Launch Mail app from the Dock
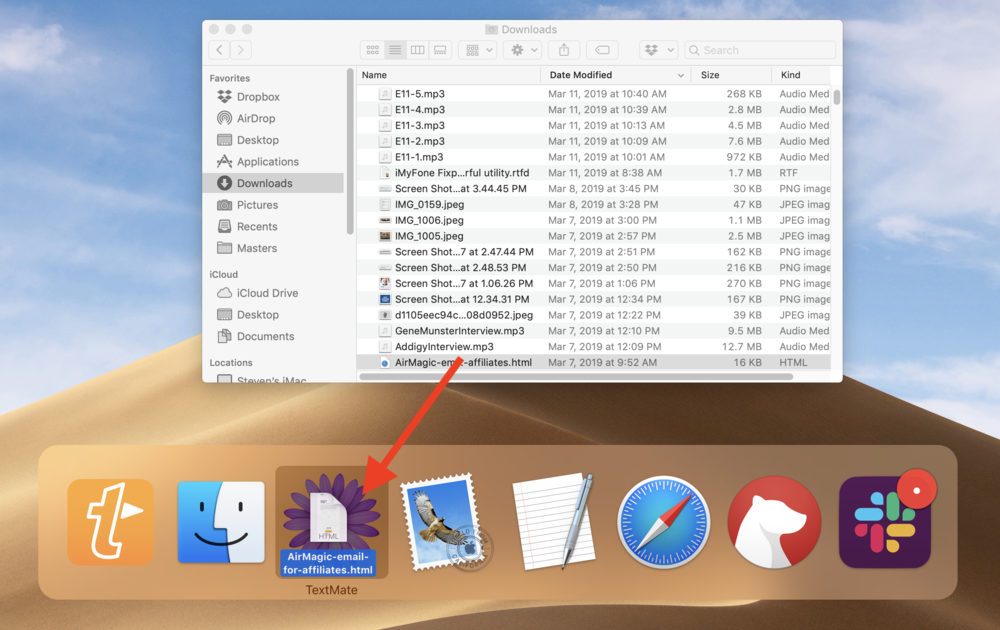1000x630 pixels. click(x=445, y=522)
